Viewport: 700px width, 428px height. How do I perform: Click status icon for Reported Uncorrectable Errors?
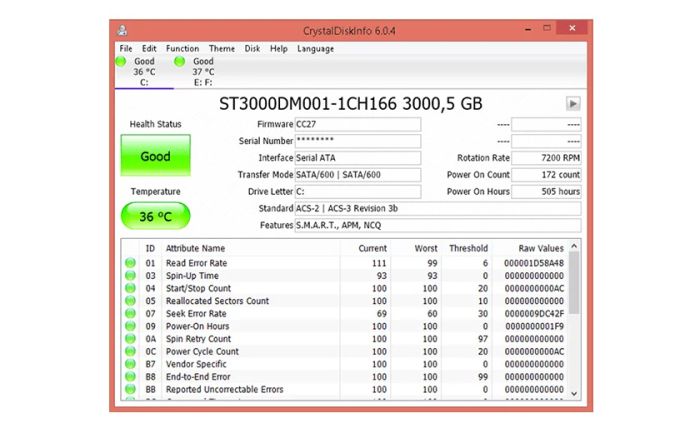130,389
